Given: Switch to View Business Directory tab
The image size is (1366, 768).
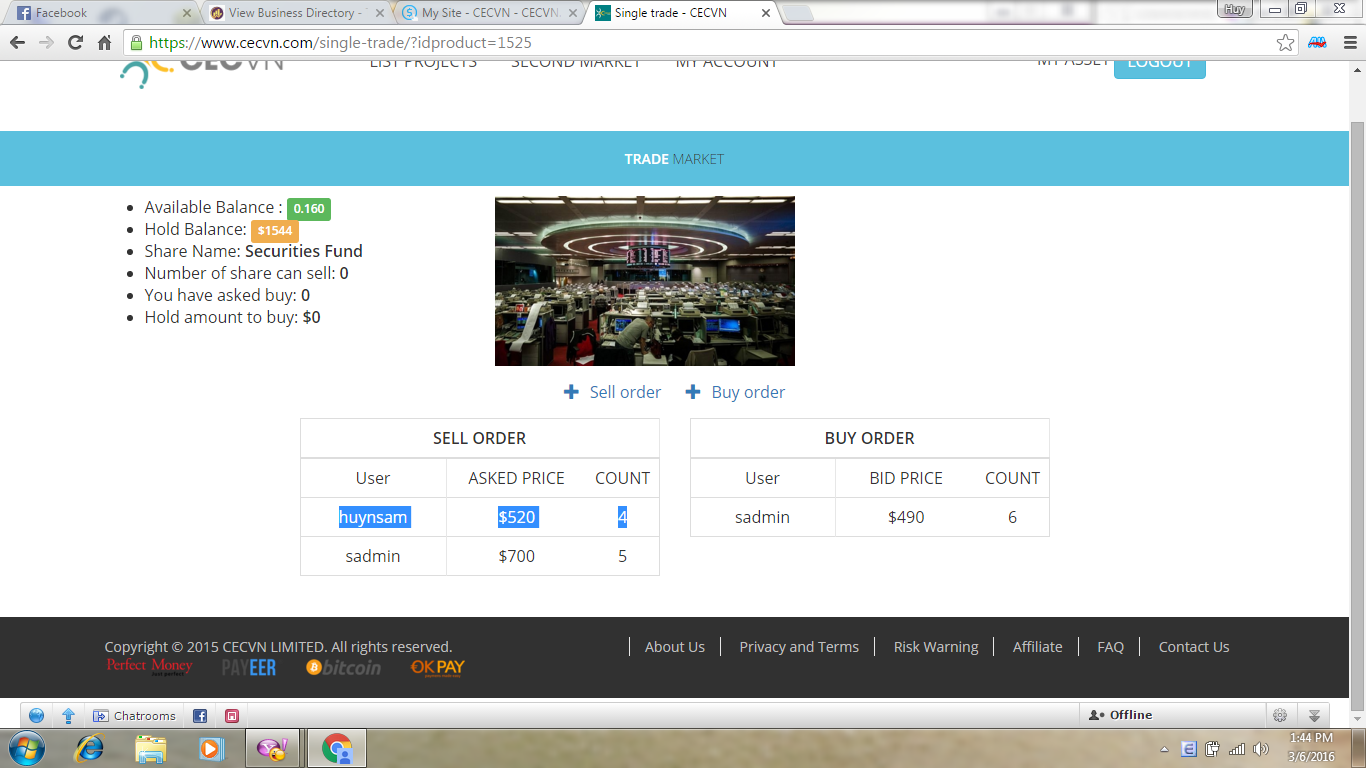Looking at the screenshot, I should [x=295, y=13].
